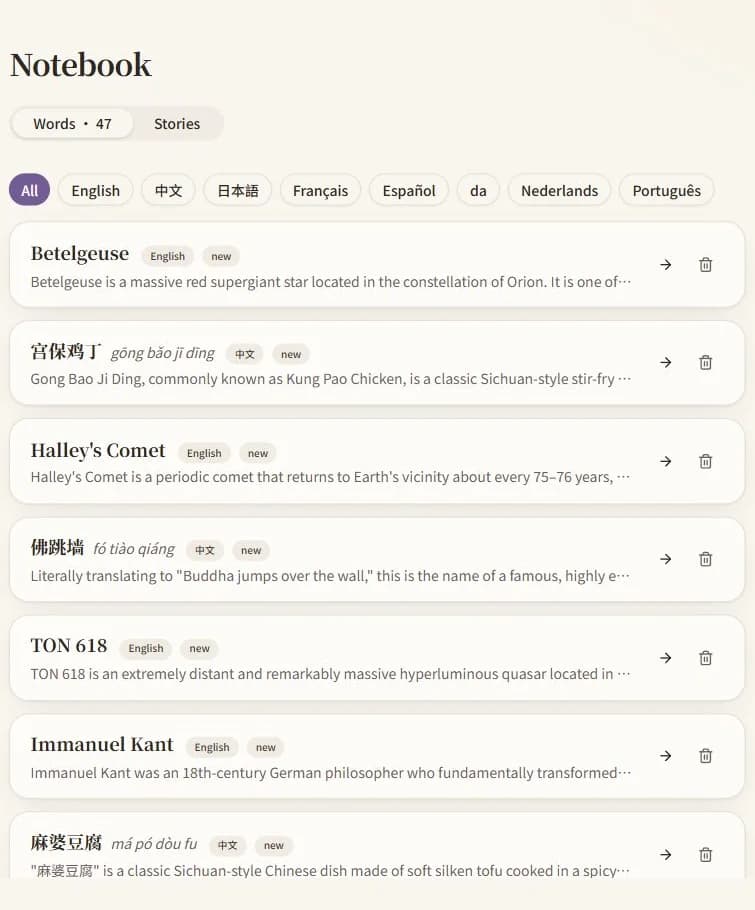Delete the 宫保鸡丁 entry trash icon
755x910 pixels.
click(705, 363)
